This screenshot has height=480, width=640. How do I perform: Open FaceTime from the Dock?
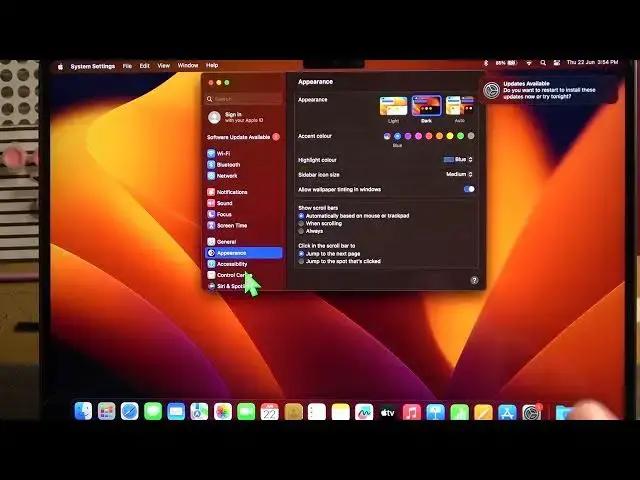point(246,411)
